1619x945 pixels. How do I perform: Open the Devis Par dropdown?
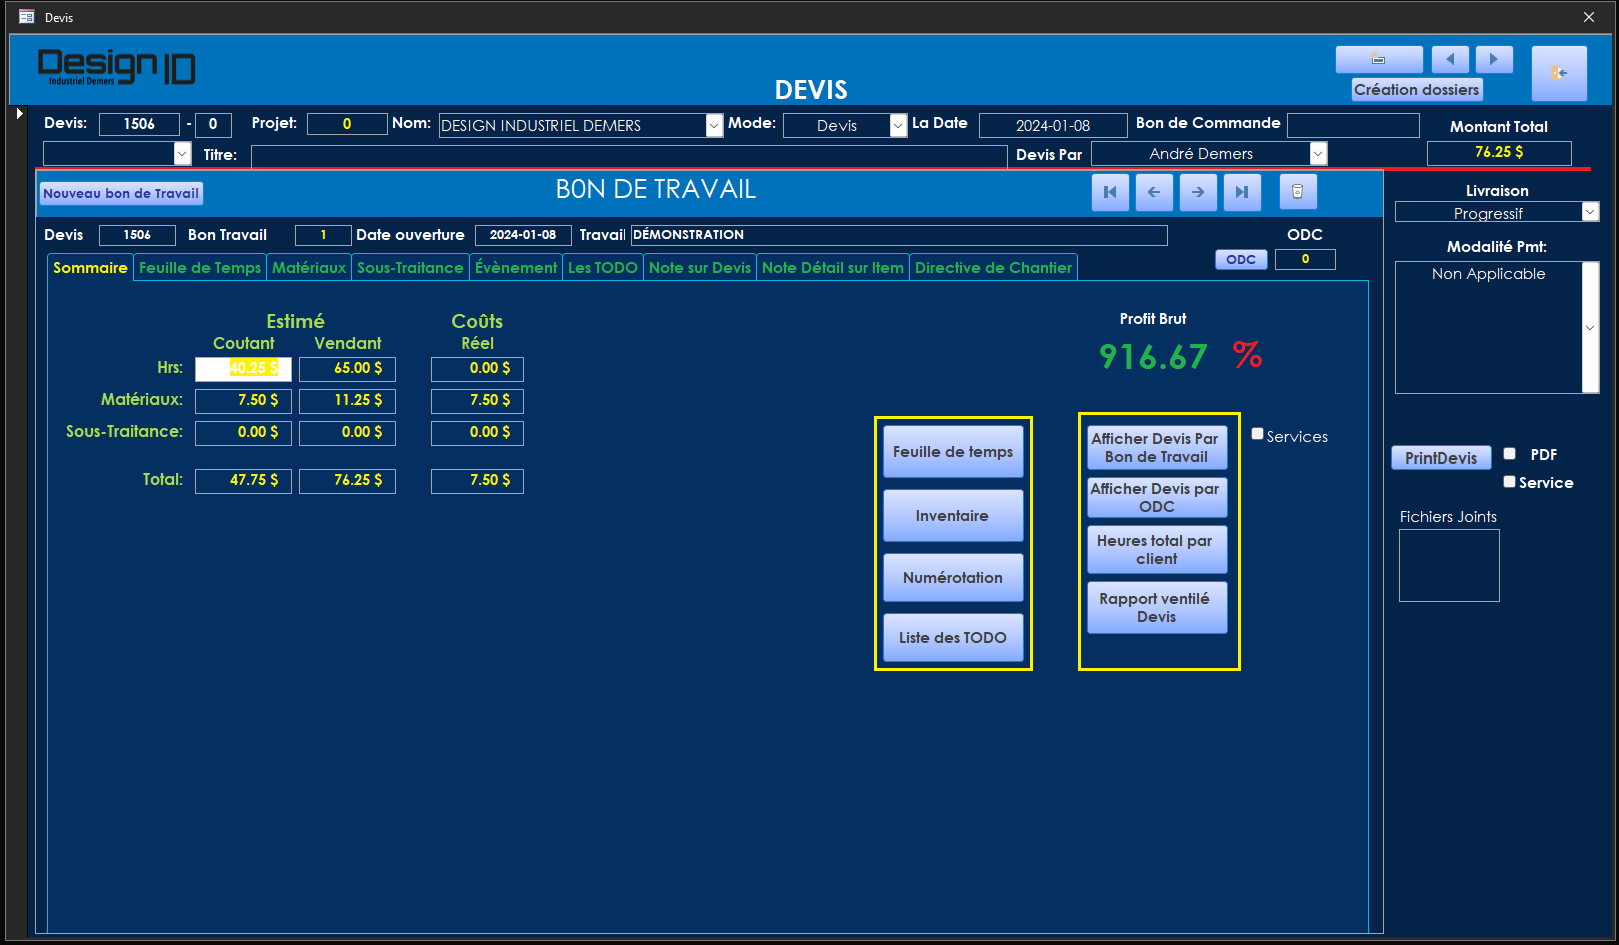1318,154
